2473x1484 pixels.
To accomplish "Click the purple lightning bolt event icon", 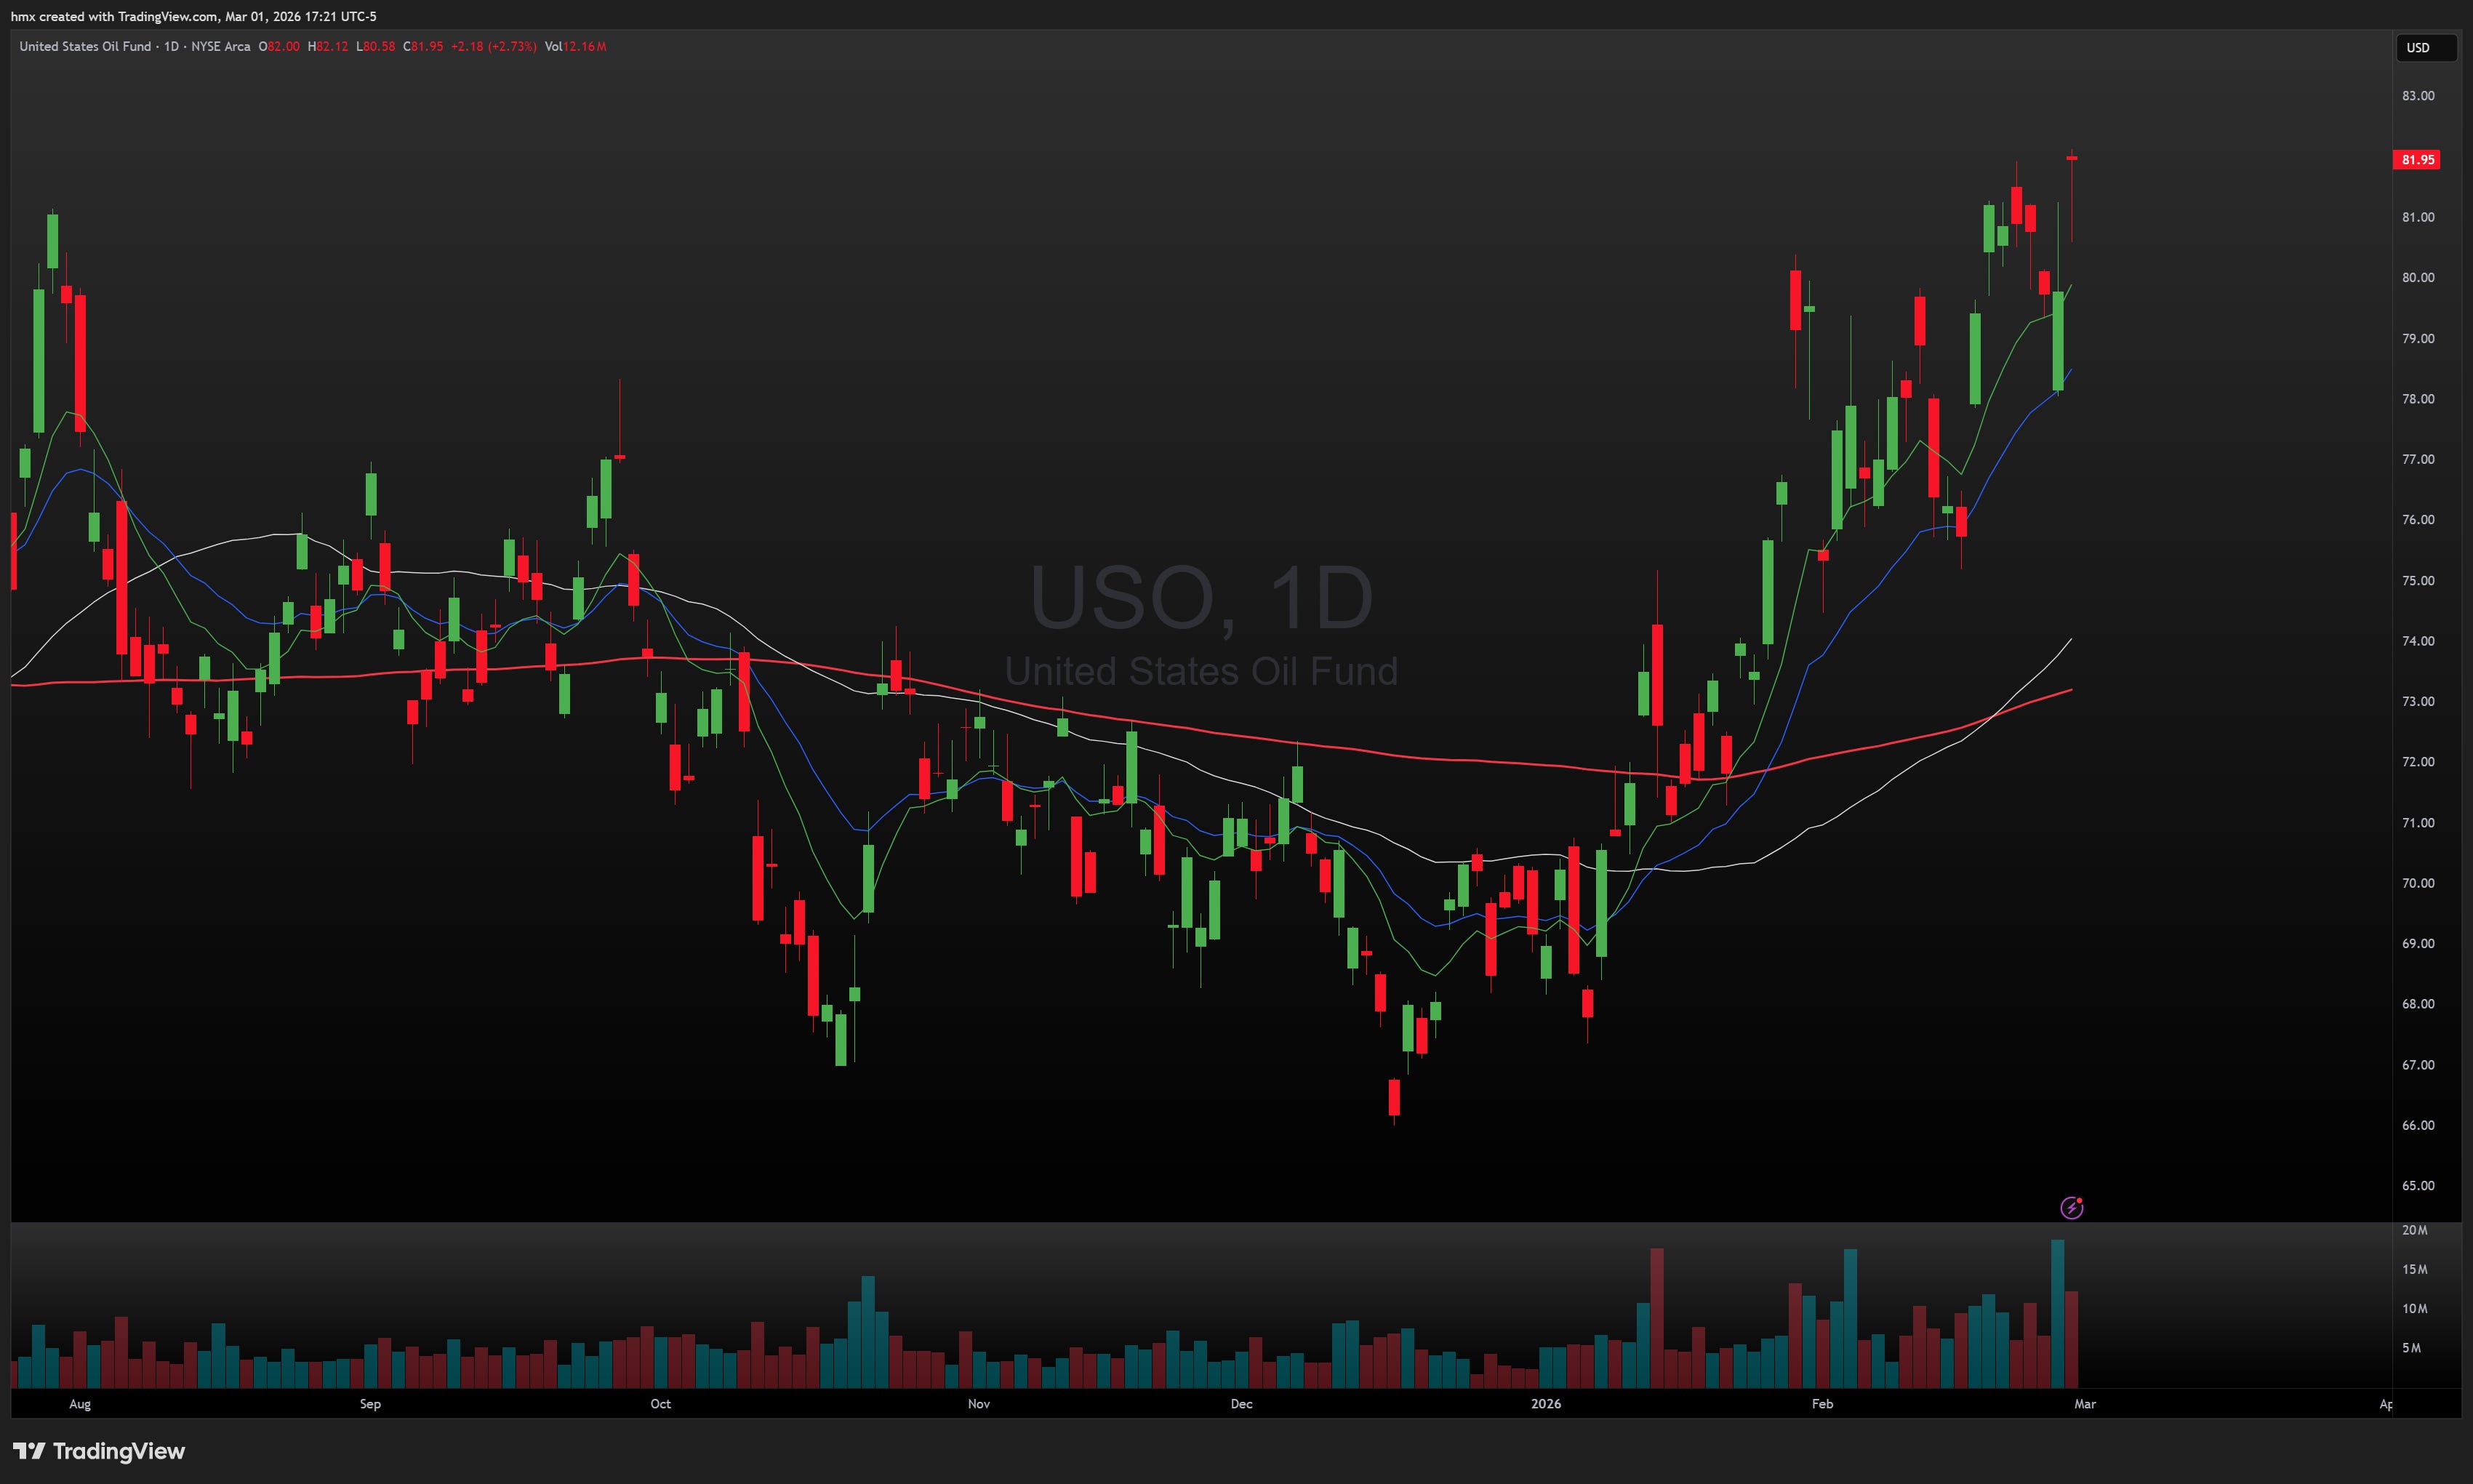I will coord(2072,1208).
